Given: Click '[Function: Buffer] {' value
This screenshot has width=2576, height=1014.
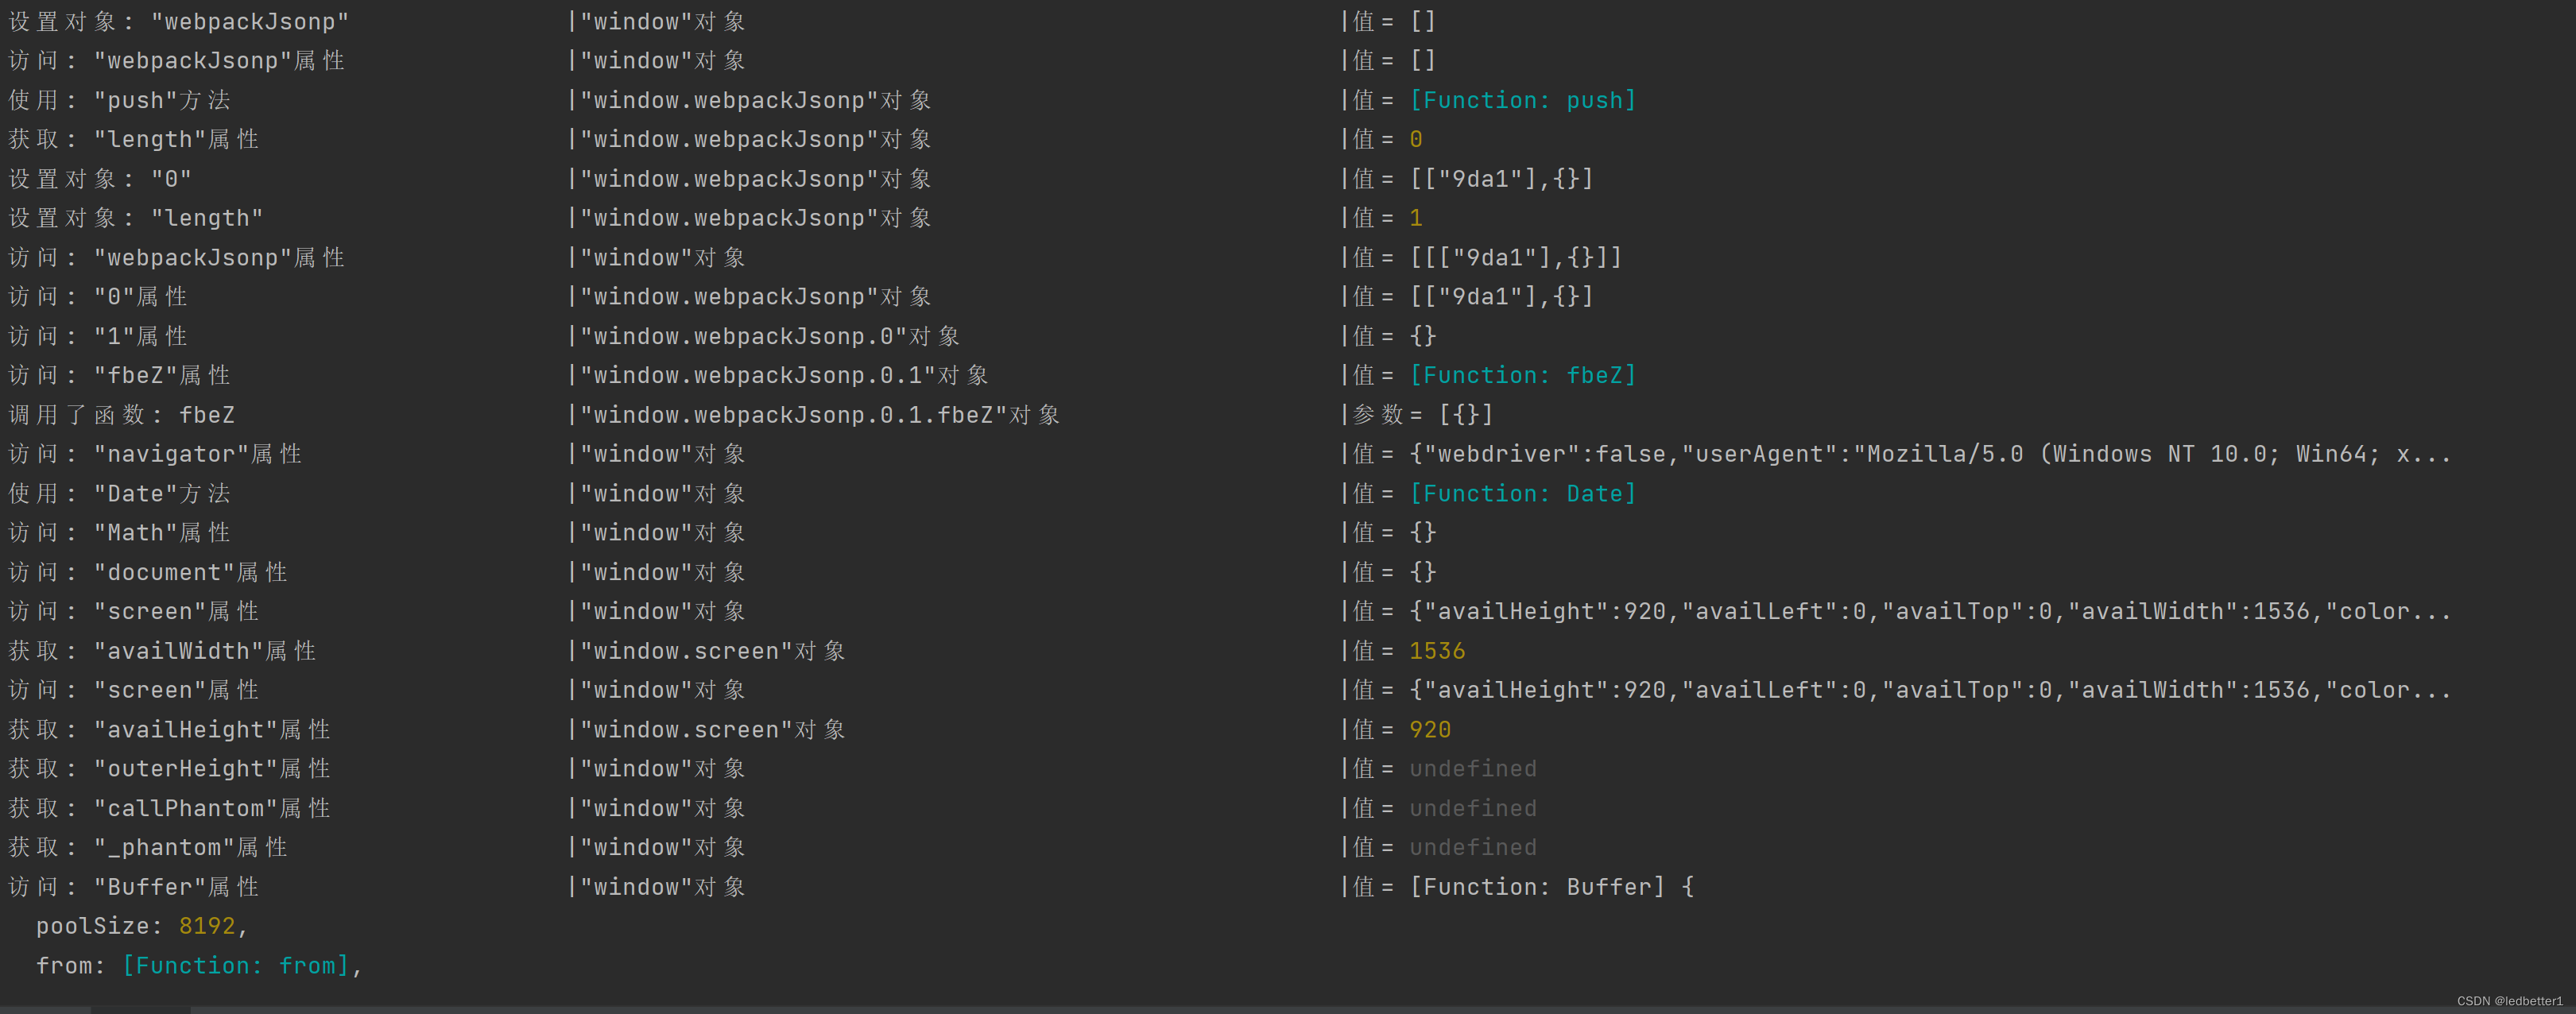Looking at the screenshot, I should (x=1551, y=887).
